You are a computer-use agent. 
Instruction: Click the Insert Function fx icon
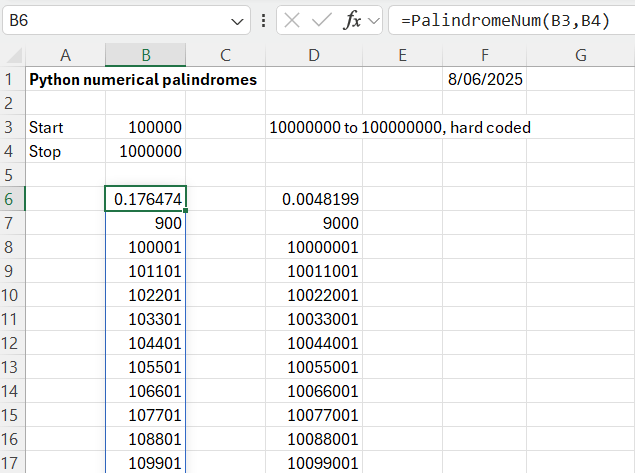(x=352, y=20)
